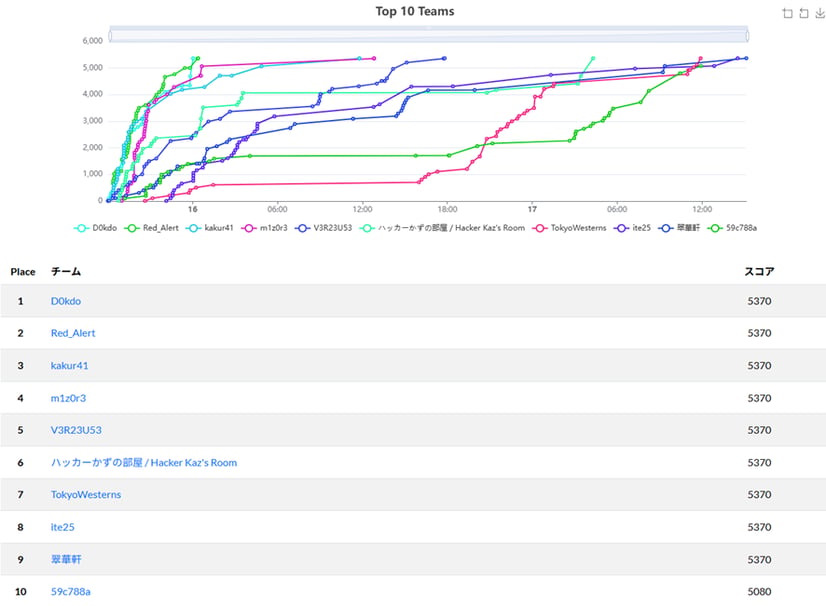Open V3R23U53 team link in table
The height and width of the screenshot is (606, 826).
pos(76,430)
